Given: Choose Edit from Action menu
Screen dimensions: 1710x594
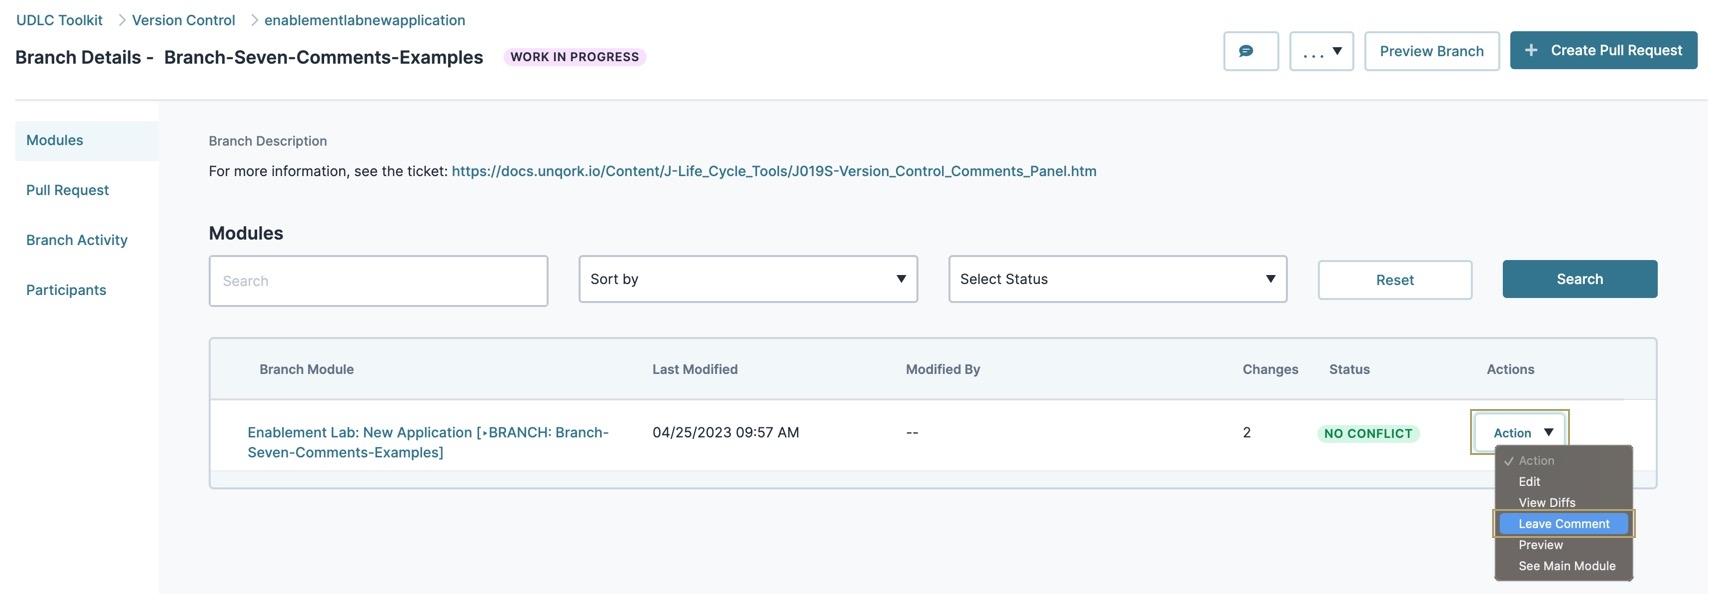Looking at the screenshot, I should [x=1563, y=482].
